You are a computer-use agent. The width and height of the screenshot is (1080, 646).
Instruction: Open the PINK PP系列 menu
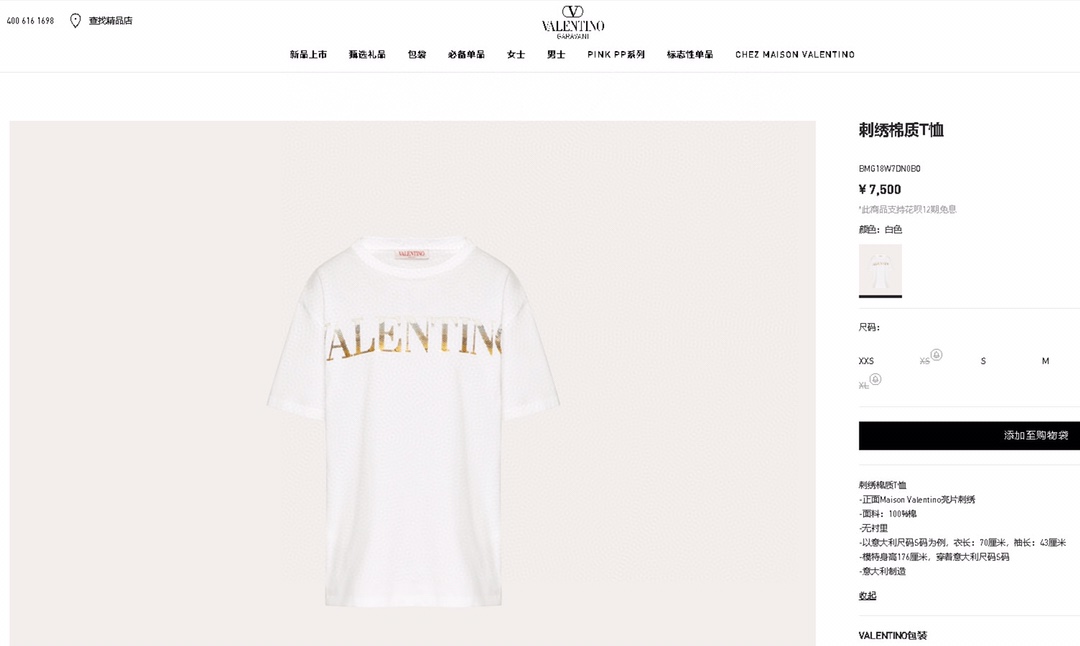pyautogui.click(x=616, y=54)
